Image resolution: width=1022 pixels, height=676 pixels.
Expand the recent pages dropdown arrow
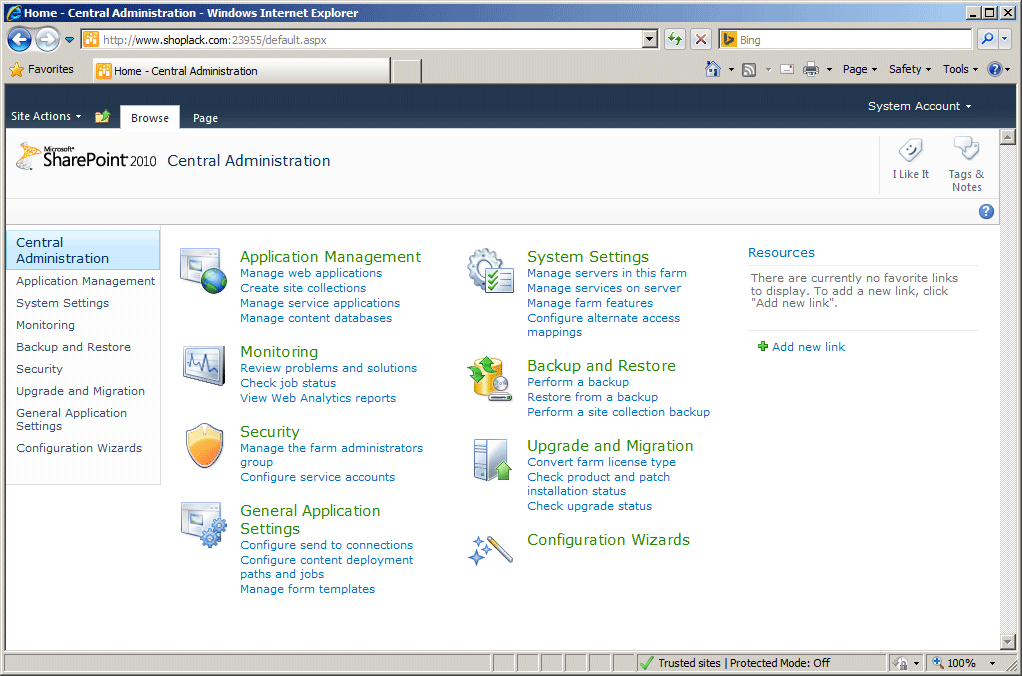point(69,40)
